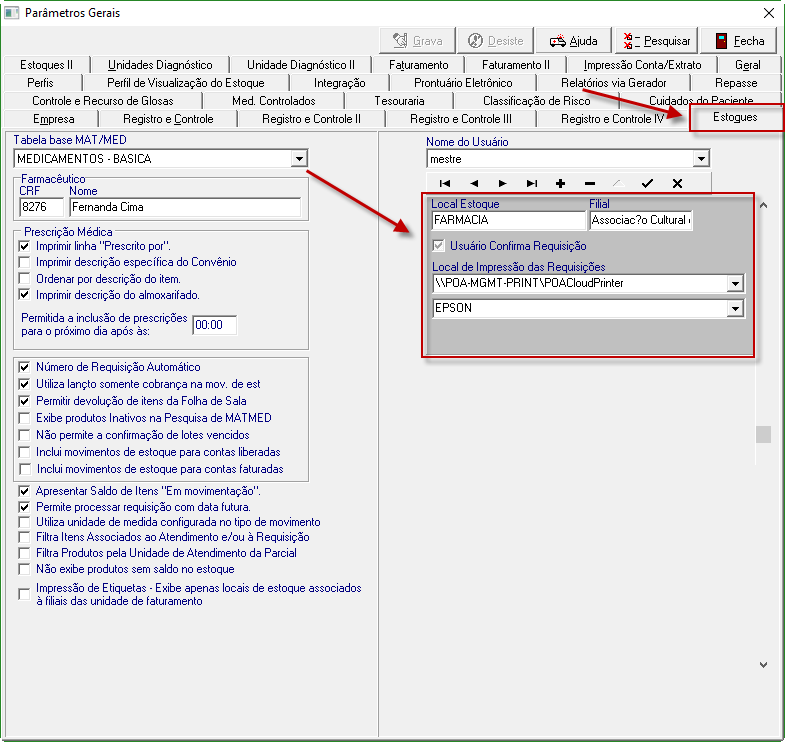The width and height of the screenshot is (785, 742).
Task: Click the Grava button
Action: click(x=418, y=41)
